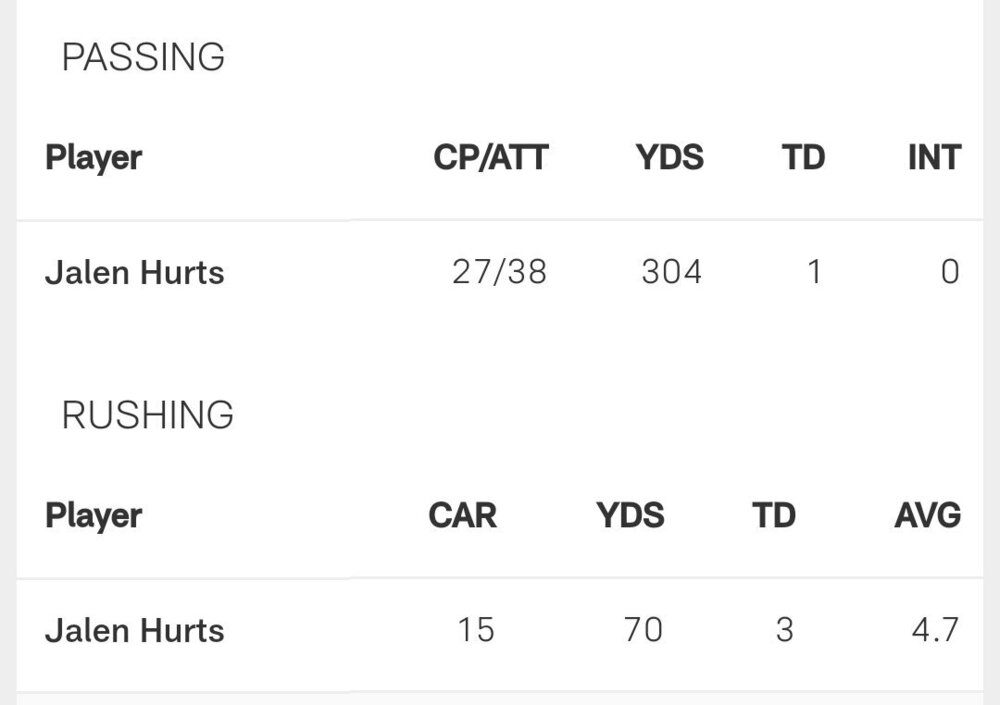Open Jalen Hurts link in rushing row

click(134, 631)
